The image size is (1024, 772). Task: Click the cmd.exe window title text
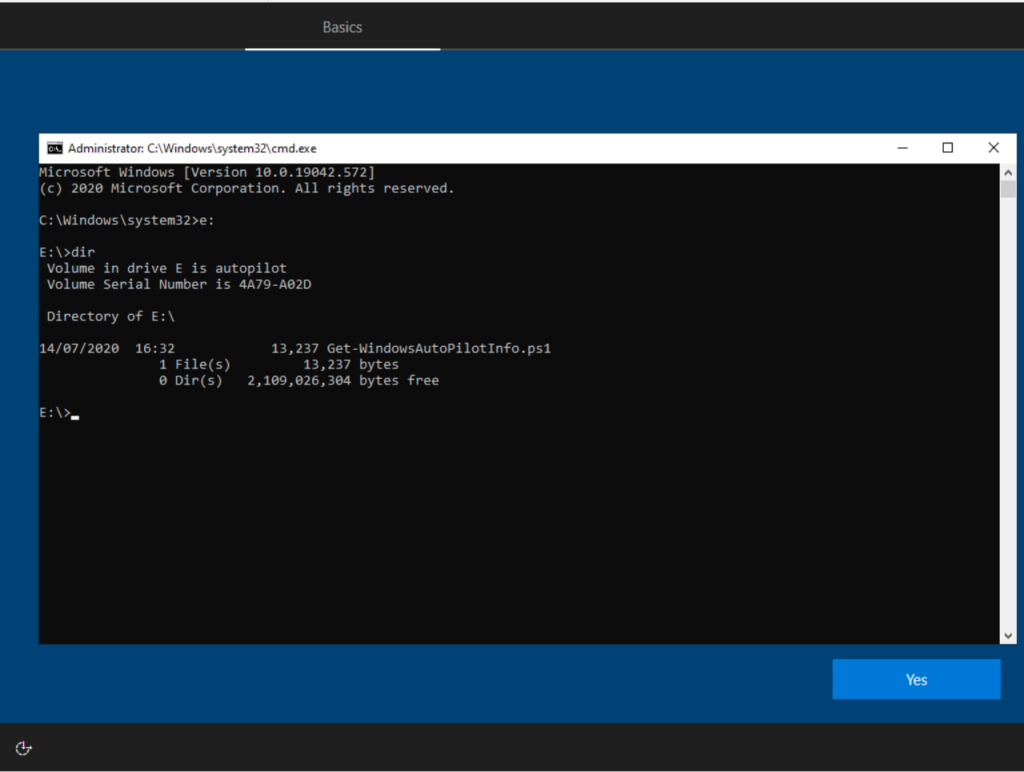coord(192,148)
